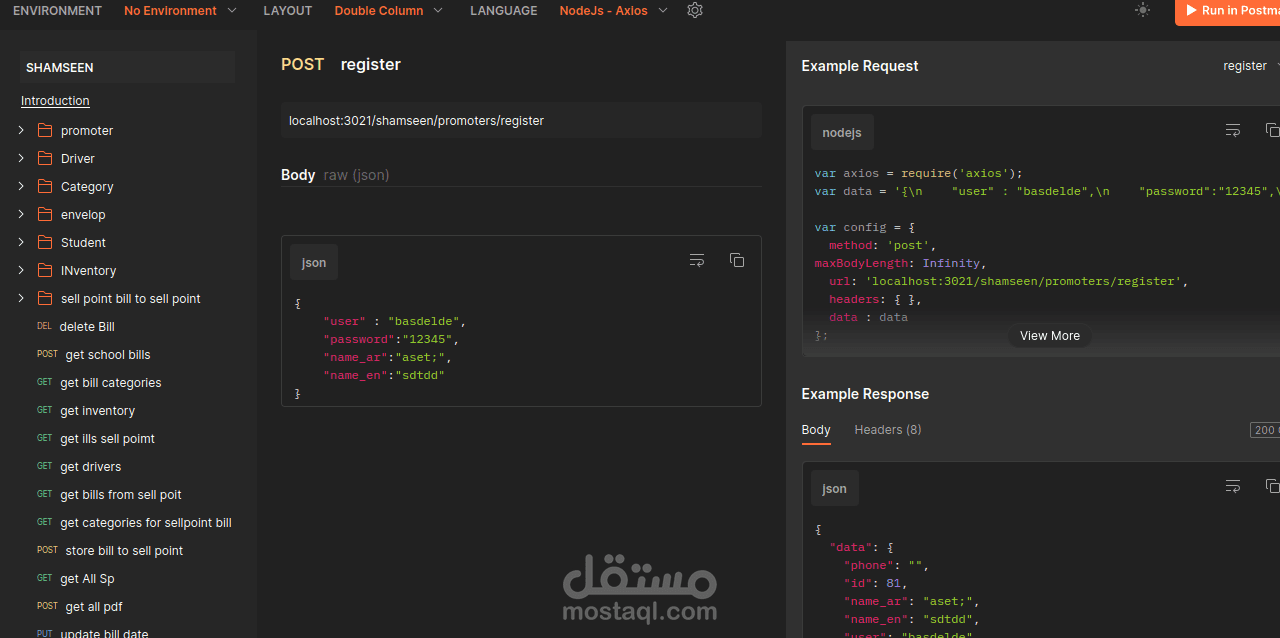Copy the nodejs example request code
The width and height of the screenshot is (1280, 638).
tap(1272, 130)
